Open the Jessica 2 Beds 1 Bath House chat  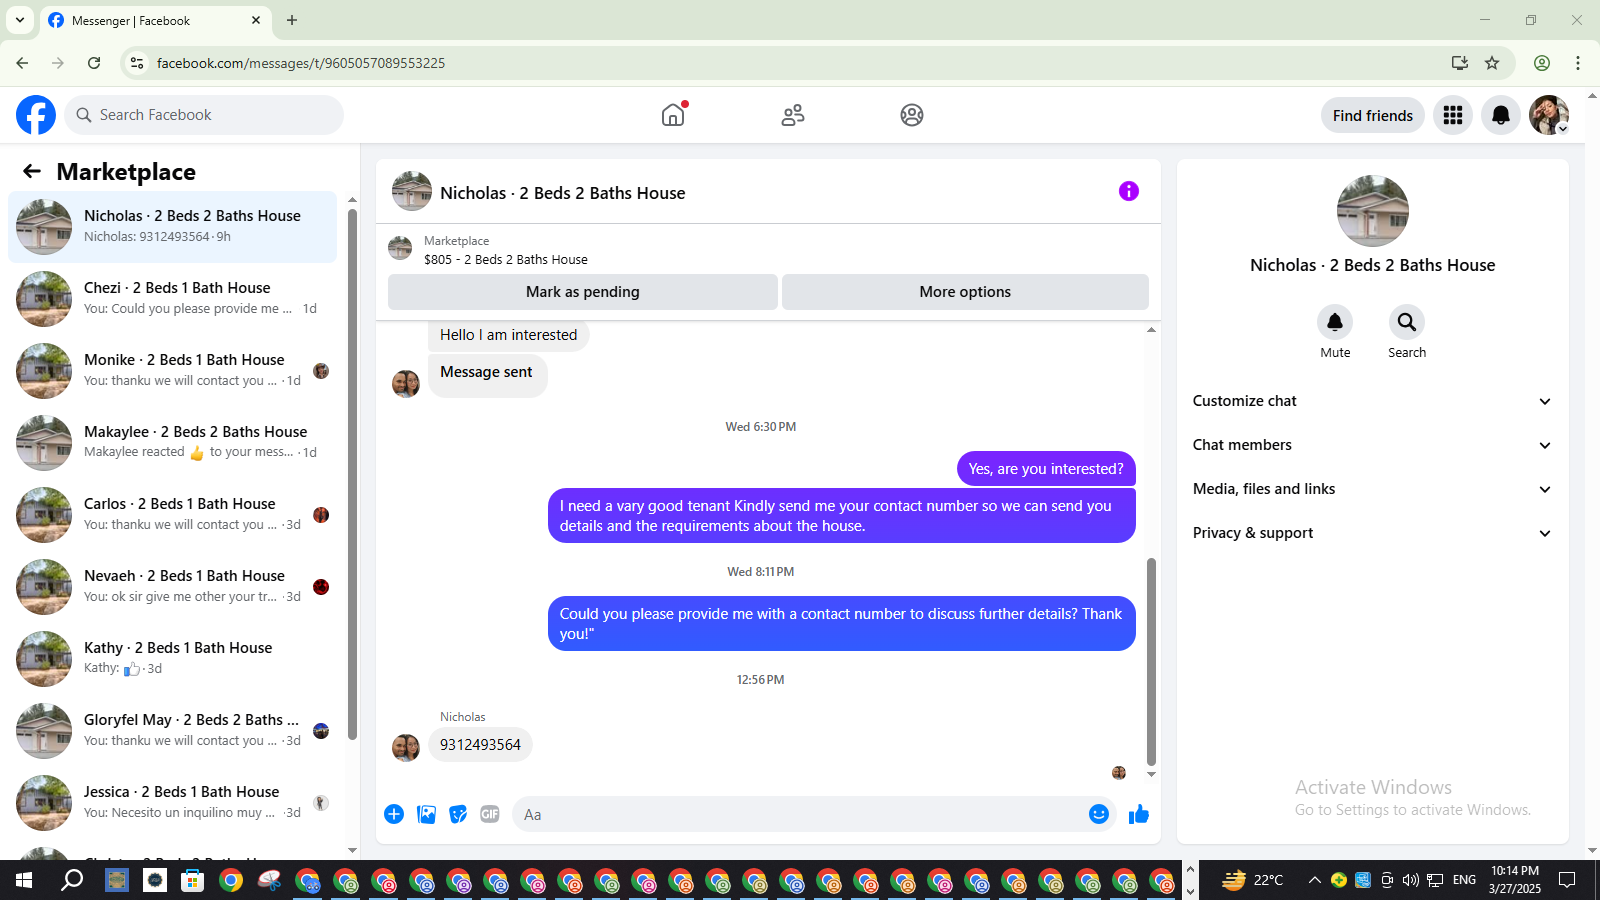pyautogui.click(x=172, y=803)
